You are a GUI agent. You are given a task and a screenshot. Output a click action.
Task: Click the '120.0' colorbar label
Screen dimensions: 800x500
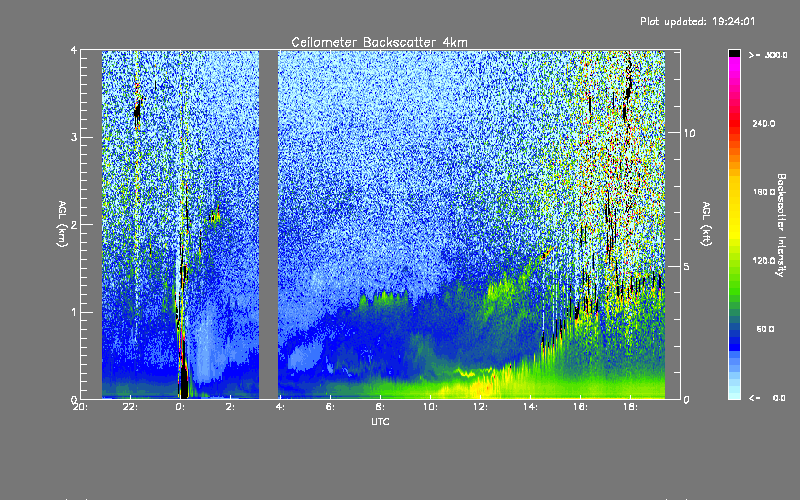click(764, 260)
